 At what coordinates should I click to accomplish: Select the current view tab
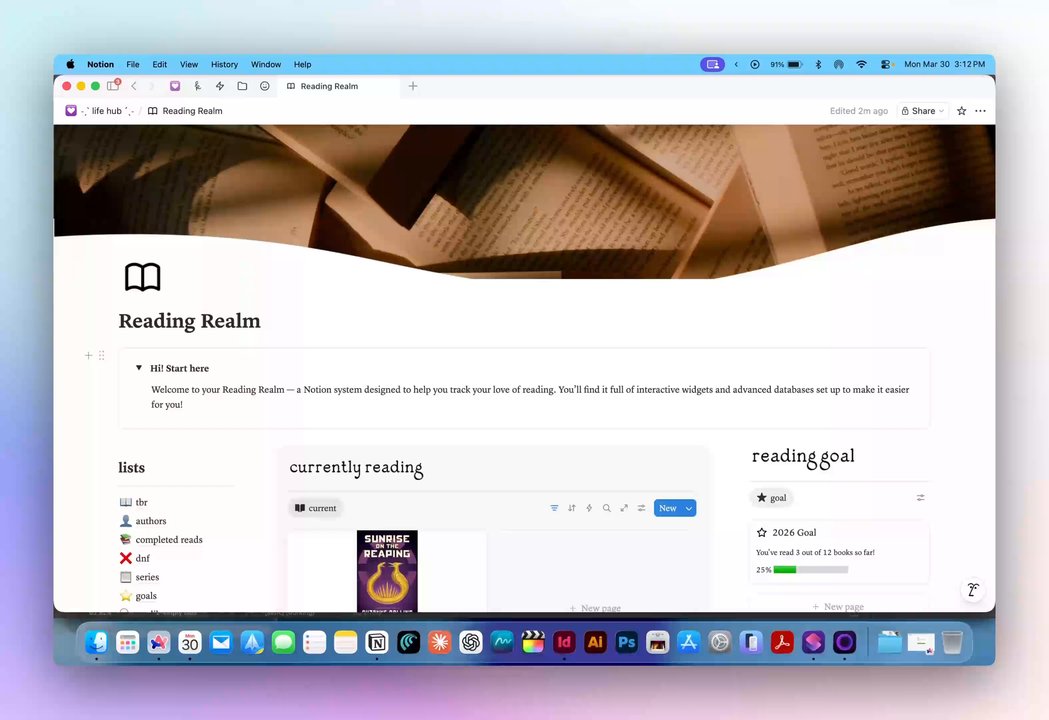(315, 508)
